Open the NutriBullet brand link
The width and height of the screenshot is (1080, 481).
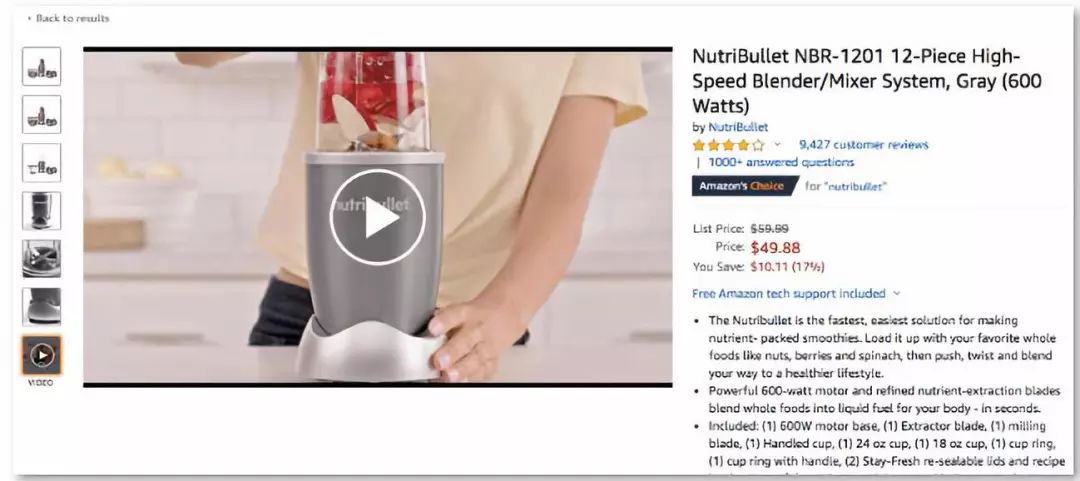pyautogui.click(x=738, y=127)
